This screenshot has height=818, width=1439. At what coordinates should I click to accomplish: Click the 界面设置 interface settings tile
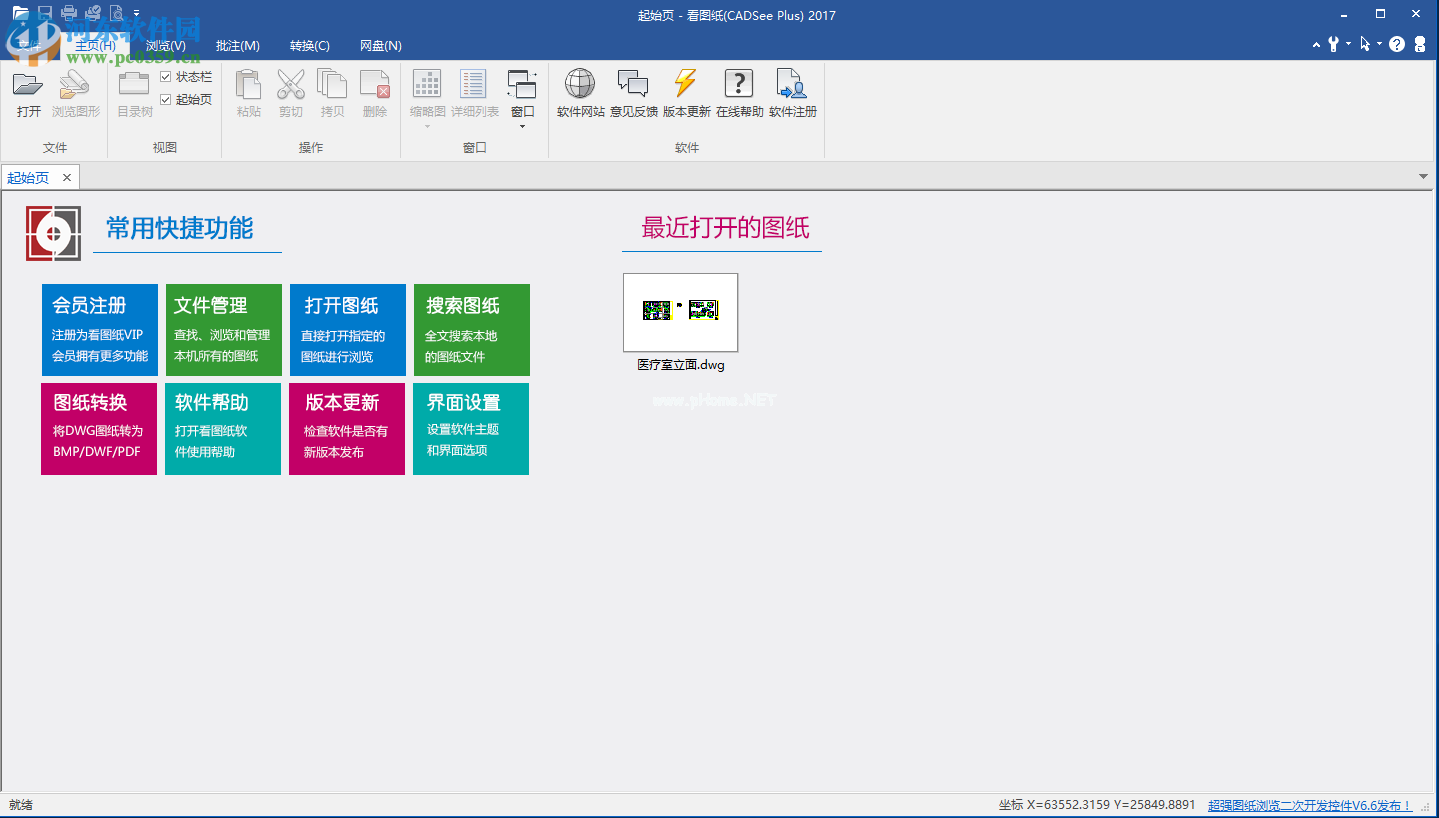click(471, 429)
